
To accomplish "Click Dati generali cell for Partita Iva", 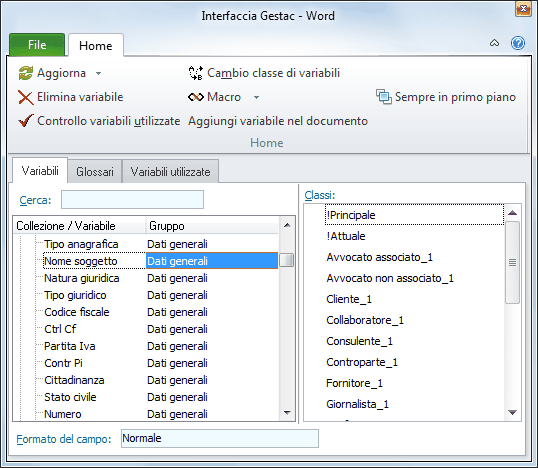I will click(x=177, y=346).
